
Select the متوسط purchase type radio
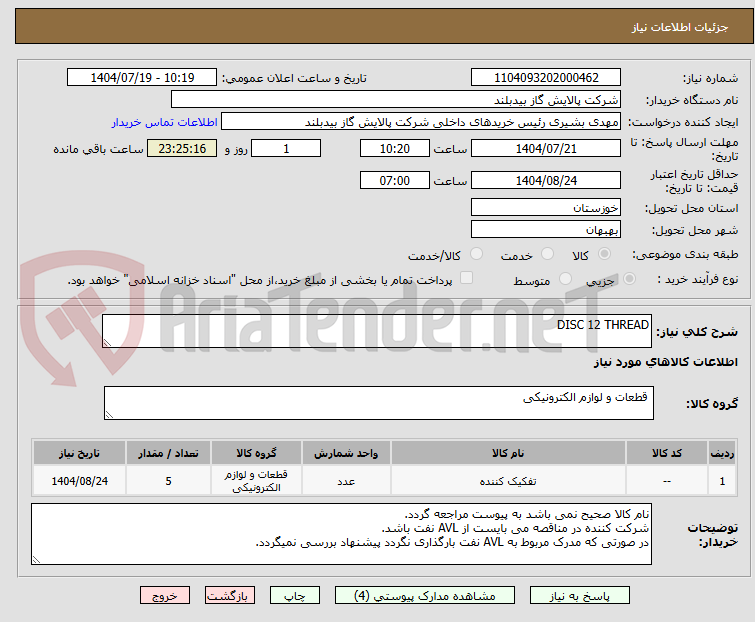pos(565,279)
